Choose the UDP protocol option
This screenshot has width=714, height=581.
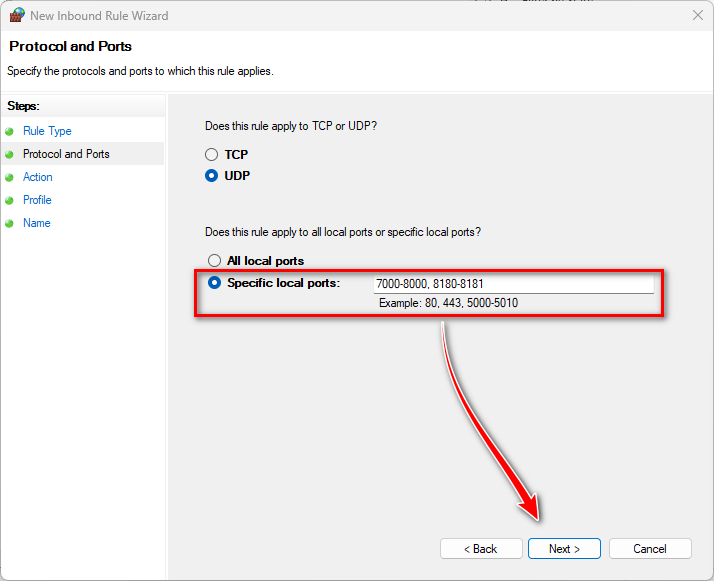point(211,176)
